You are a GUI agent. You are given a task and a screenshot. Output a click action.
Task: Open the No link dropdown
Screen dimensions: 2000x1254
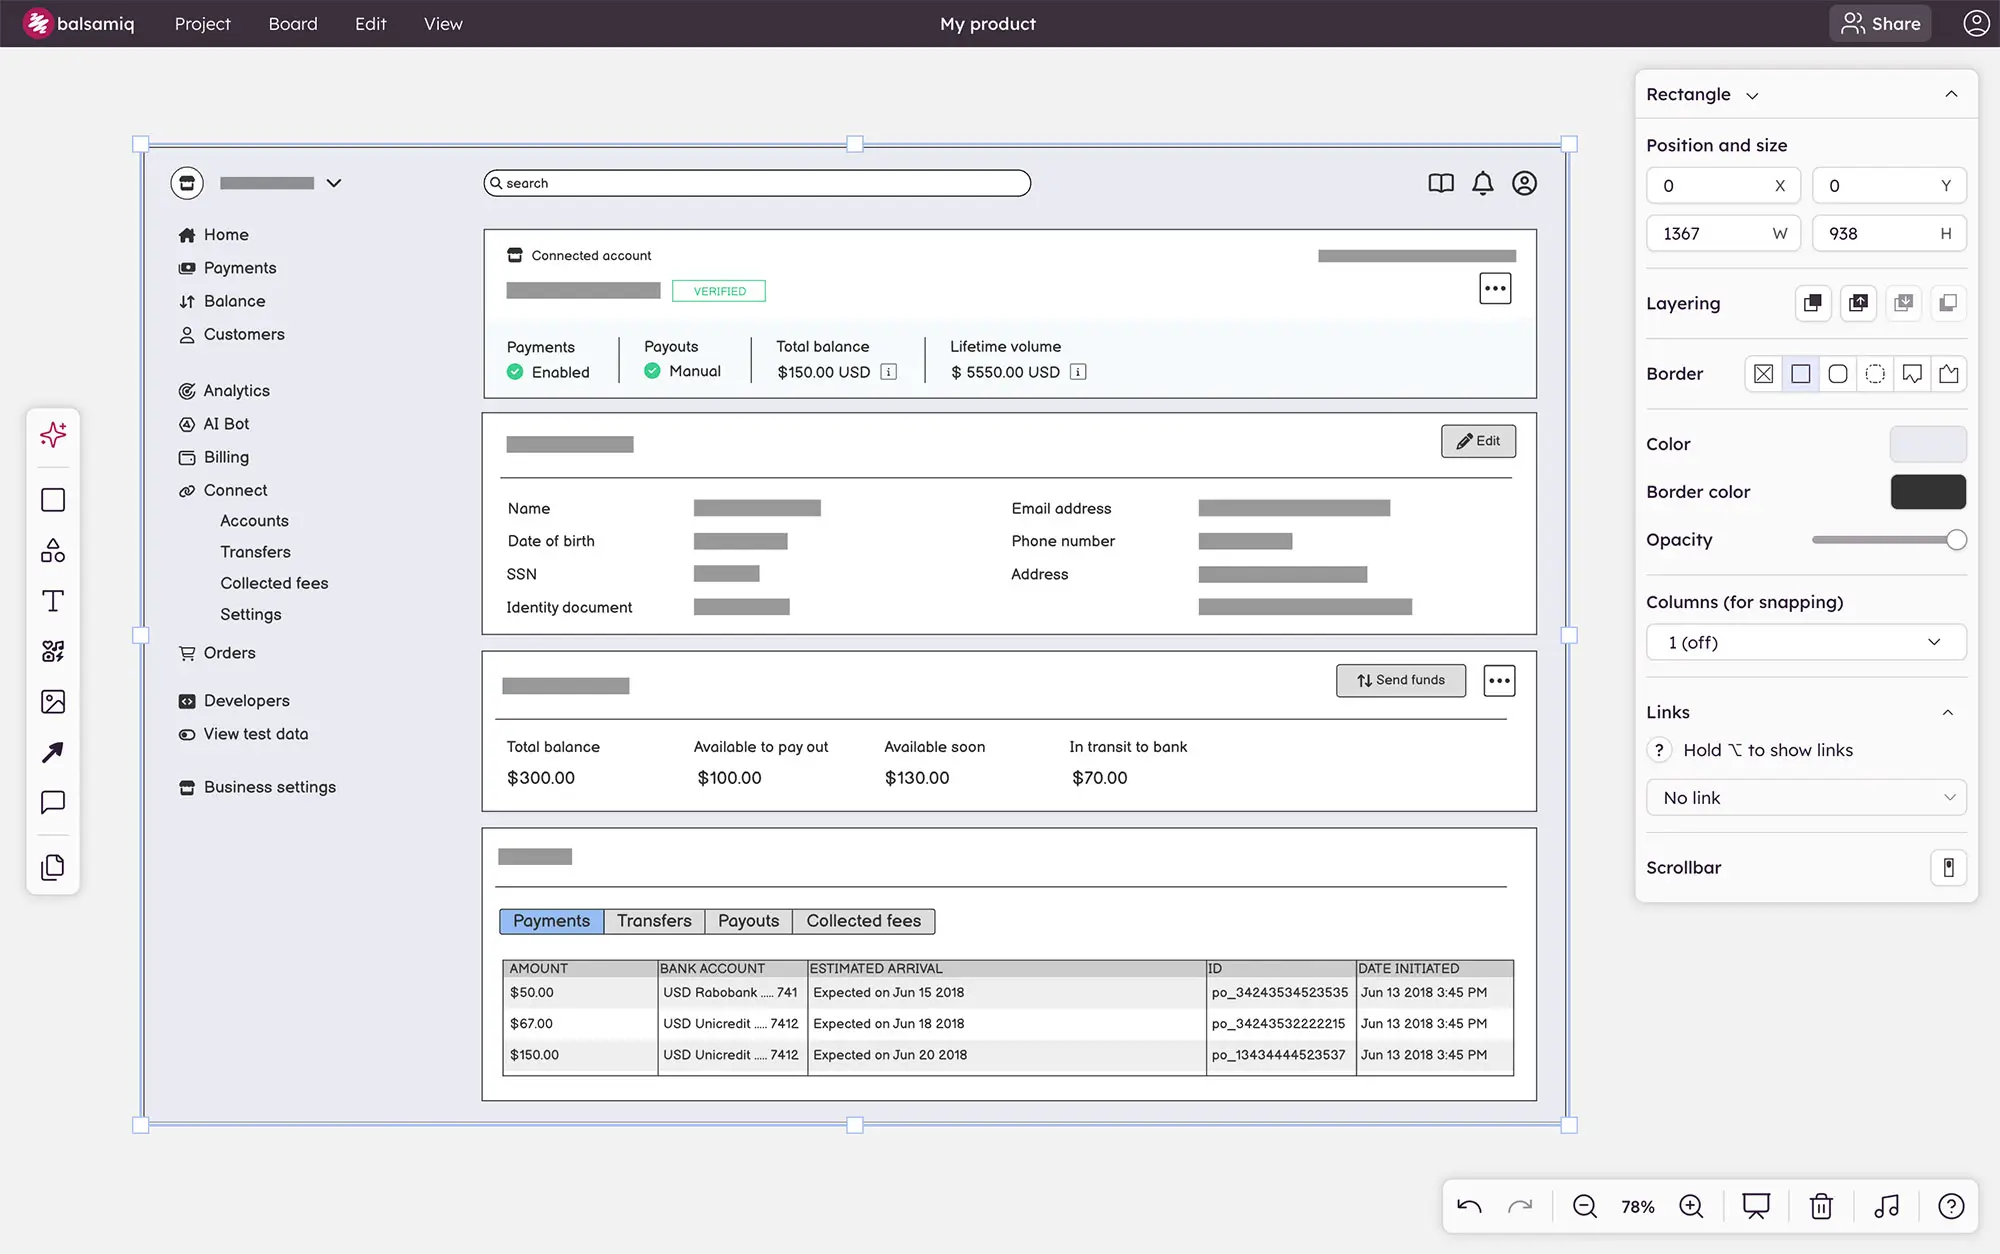(x=1806, y=798)
